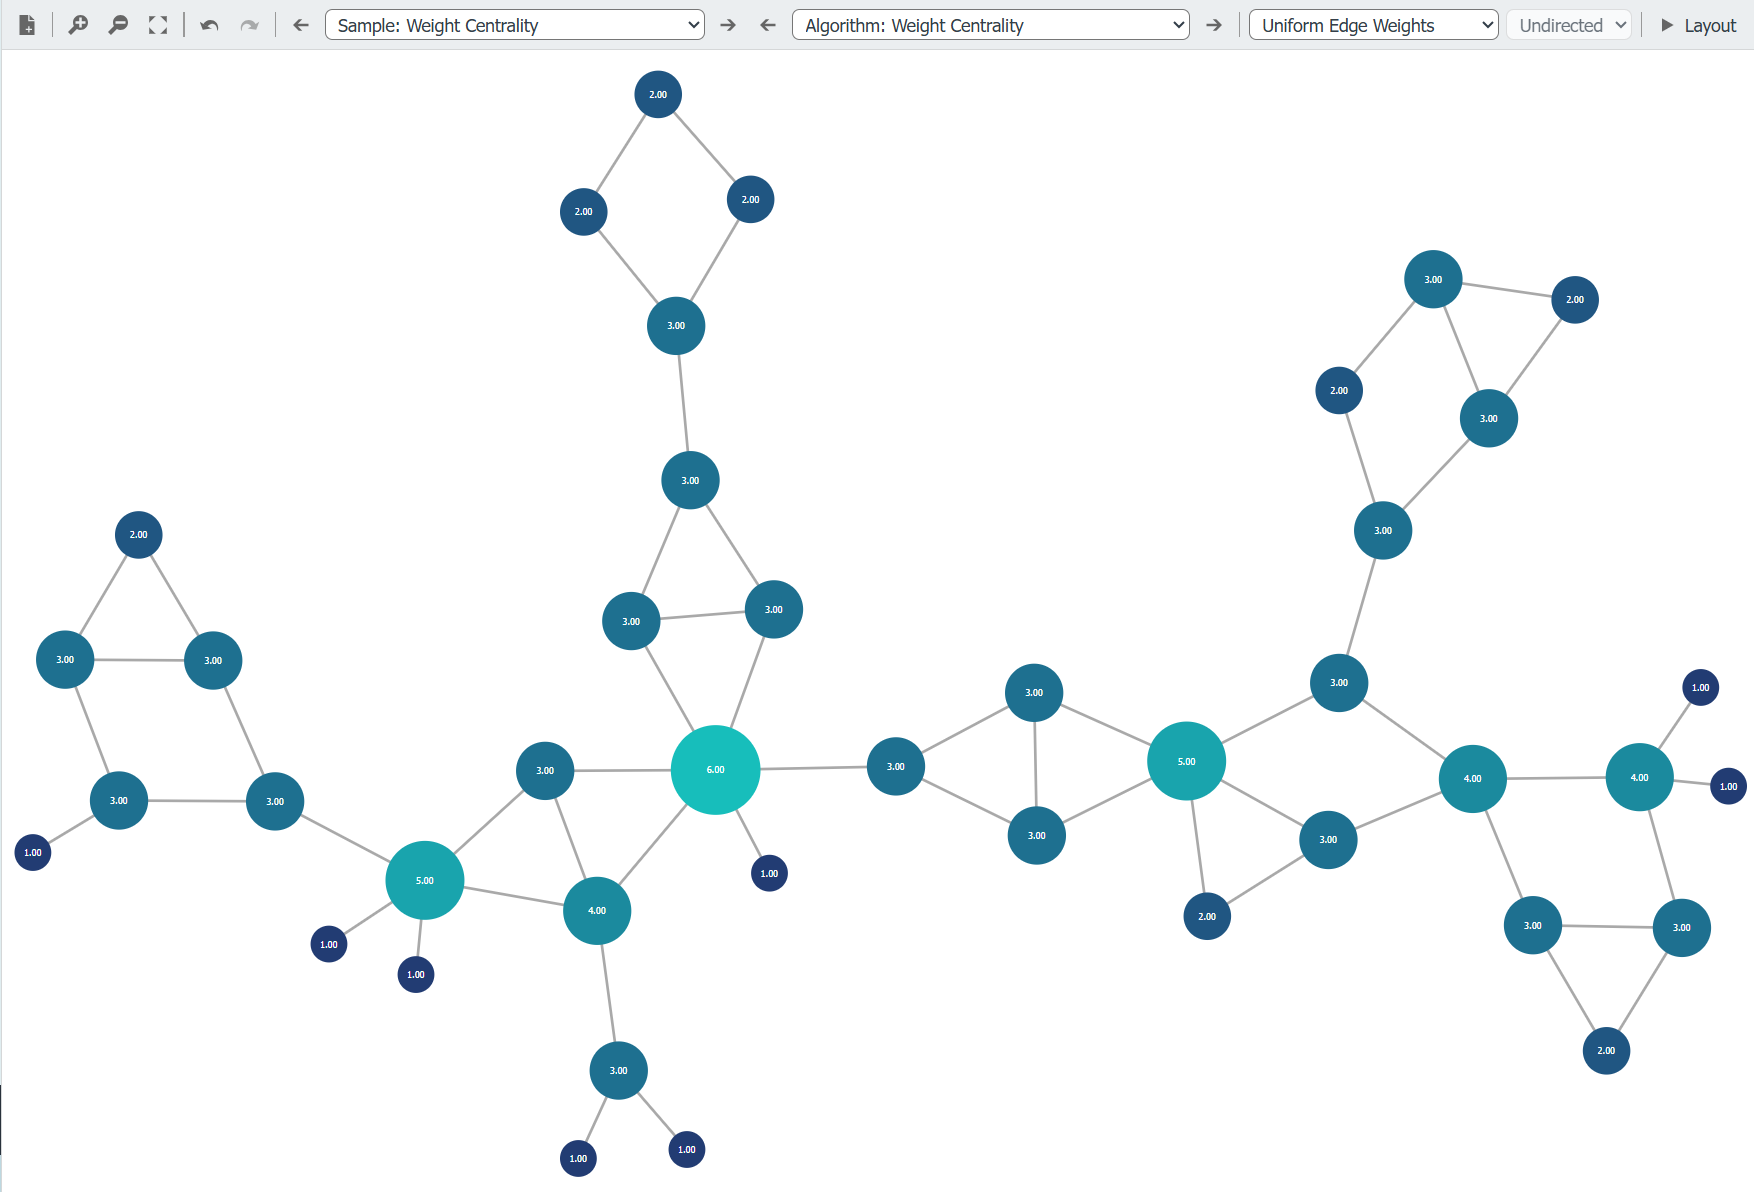Open the Uniform Edge Weights dropdown
The width and height of the screenshot is (1754, 1192).
tap(1372, 24)
